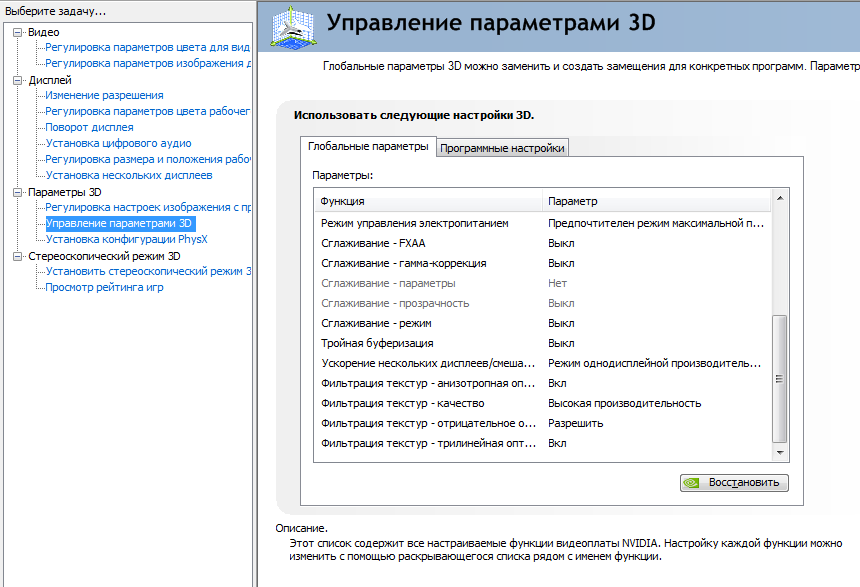Open Регулировка настроек изображения с просмотром
Viewport: 860px width, 587px height.
click(x=148, y=207)
